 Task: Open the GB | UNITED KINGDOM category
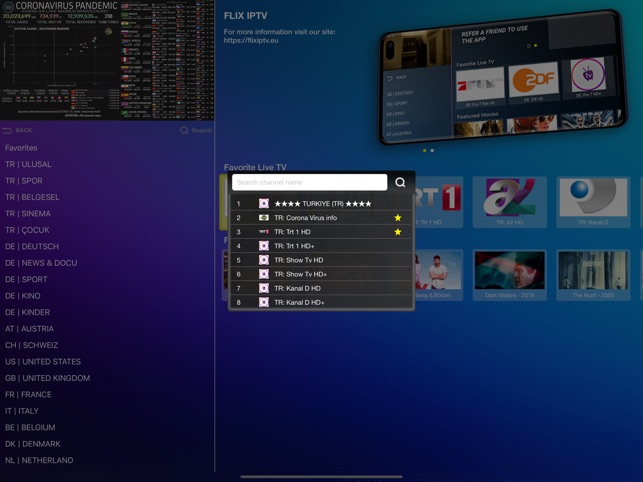click(48, 378)
